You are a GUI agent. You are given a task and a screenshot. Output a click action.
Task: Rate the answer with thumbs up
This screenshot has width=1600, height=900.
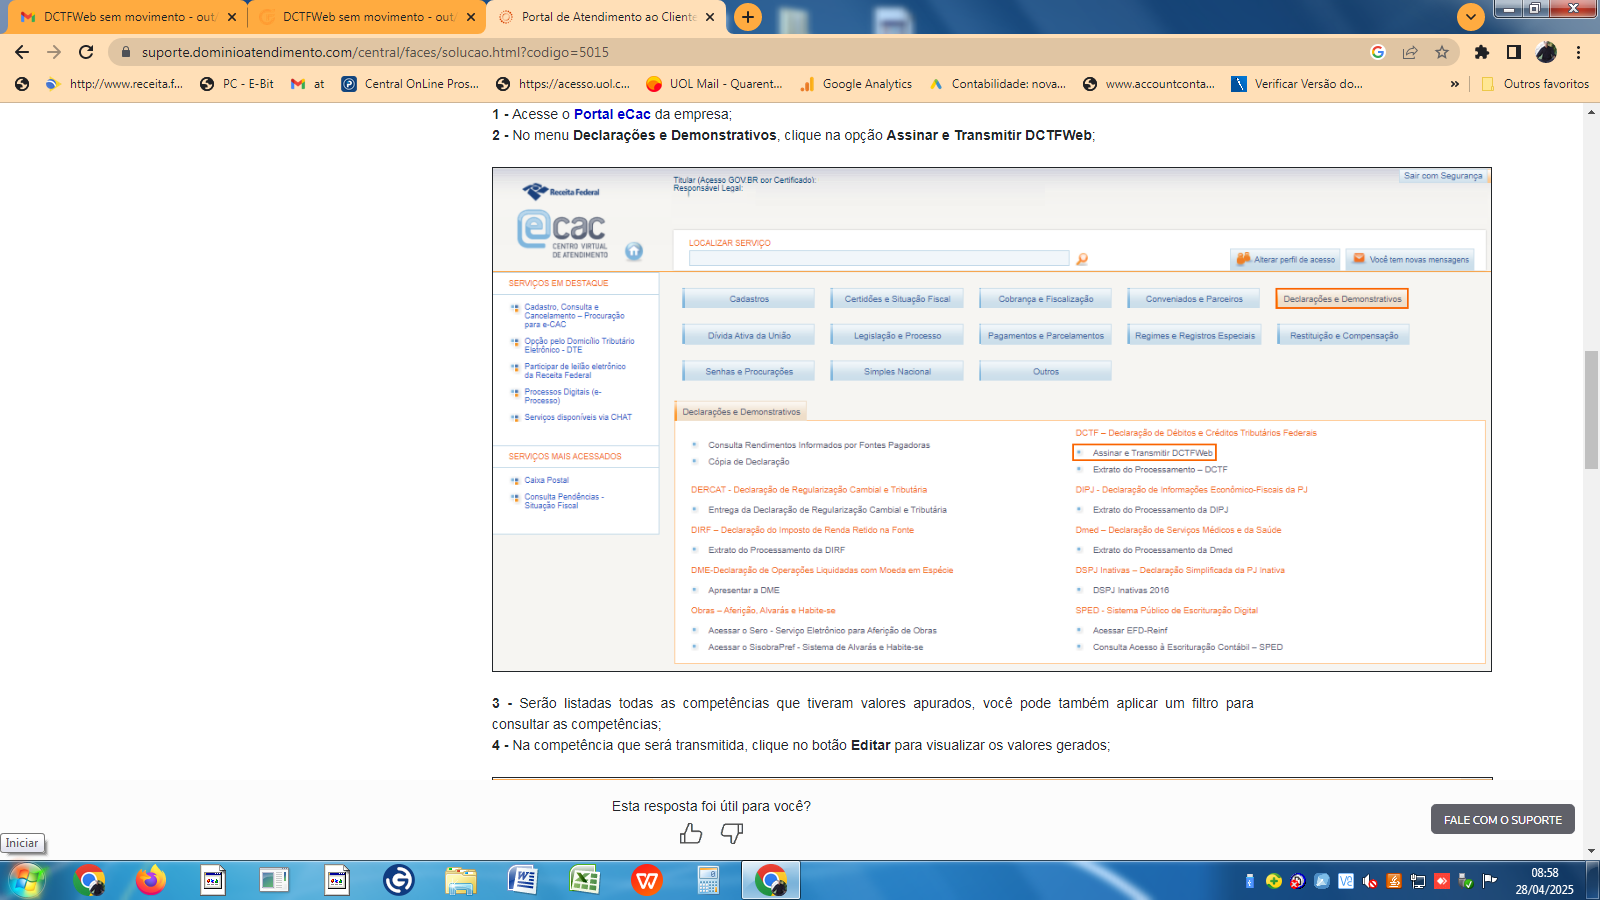(x=691, y=833)
